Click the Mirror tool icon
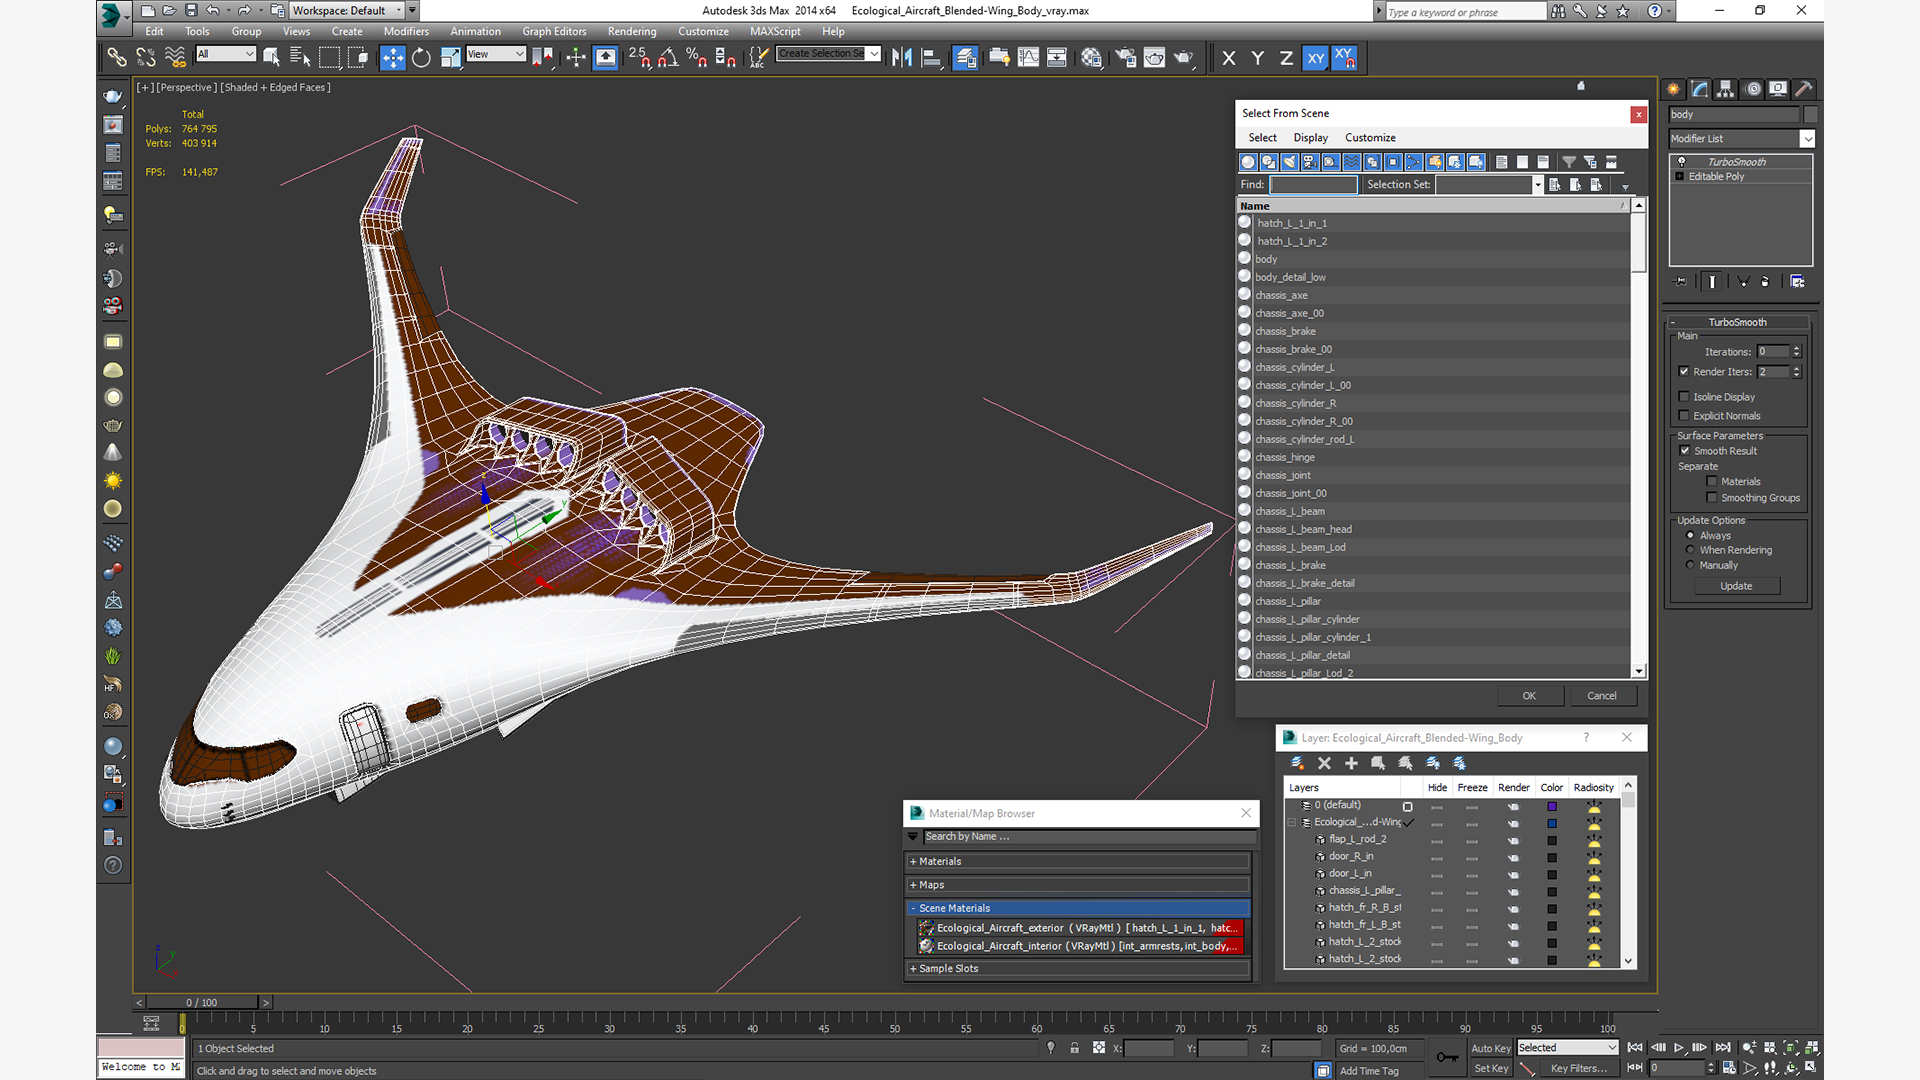This screenshot has width=1920, height=1080. pos(902,58)
